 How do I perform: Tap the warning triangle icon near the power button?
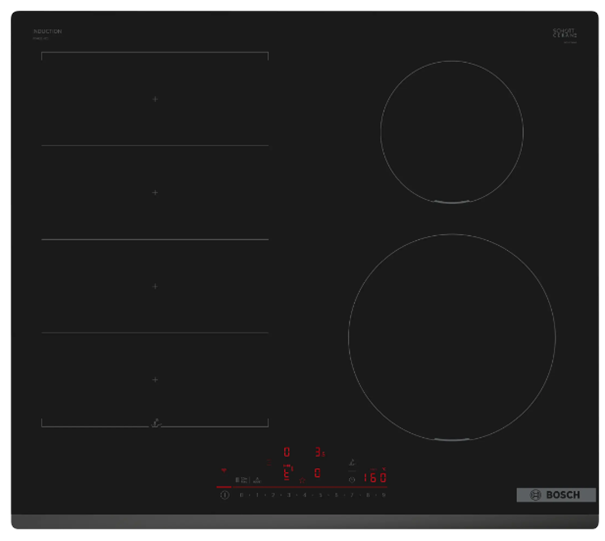coord(257,480)
